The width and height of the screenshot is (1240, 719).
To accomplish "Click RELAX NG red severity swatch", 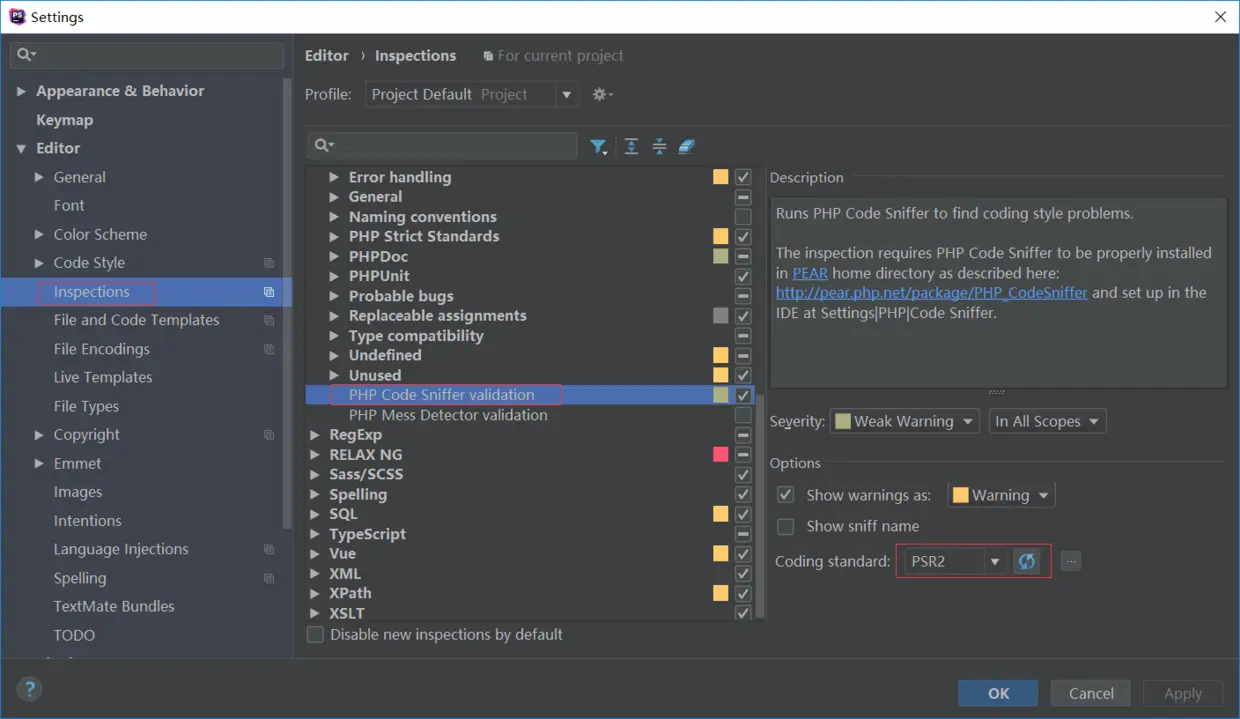I will click(721, 454).
